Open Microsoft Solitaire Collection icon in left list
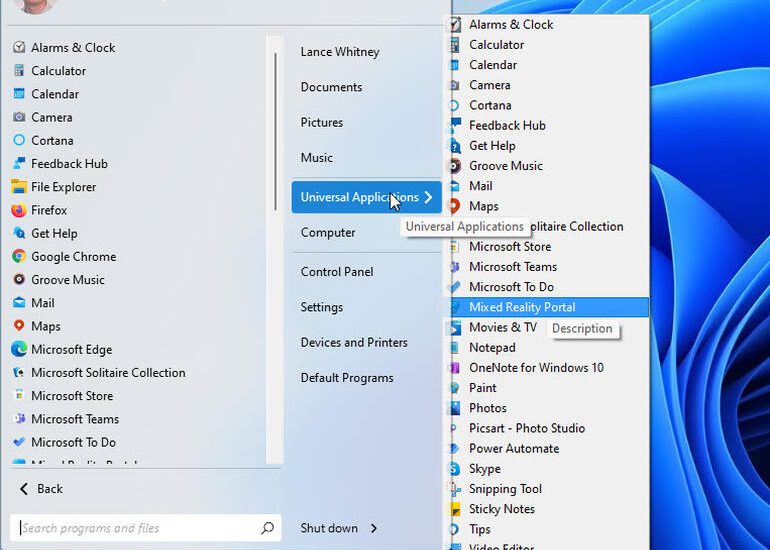The image size is (770, 550). point(19,372)
